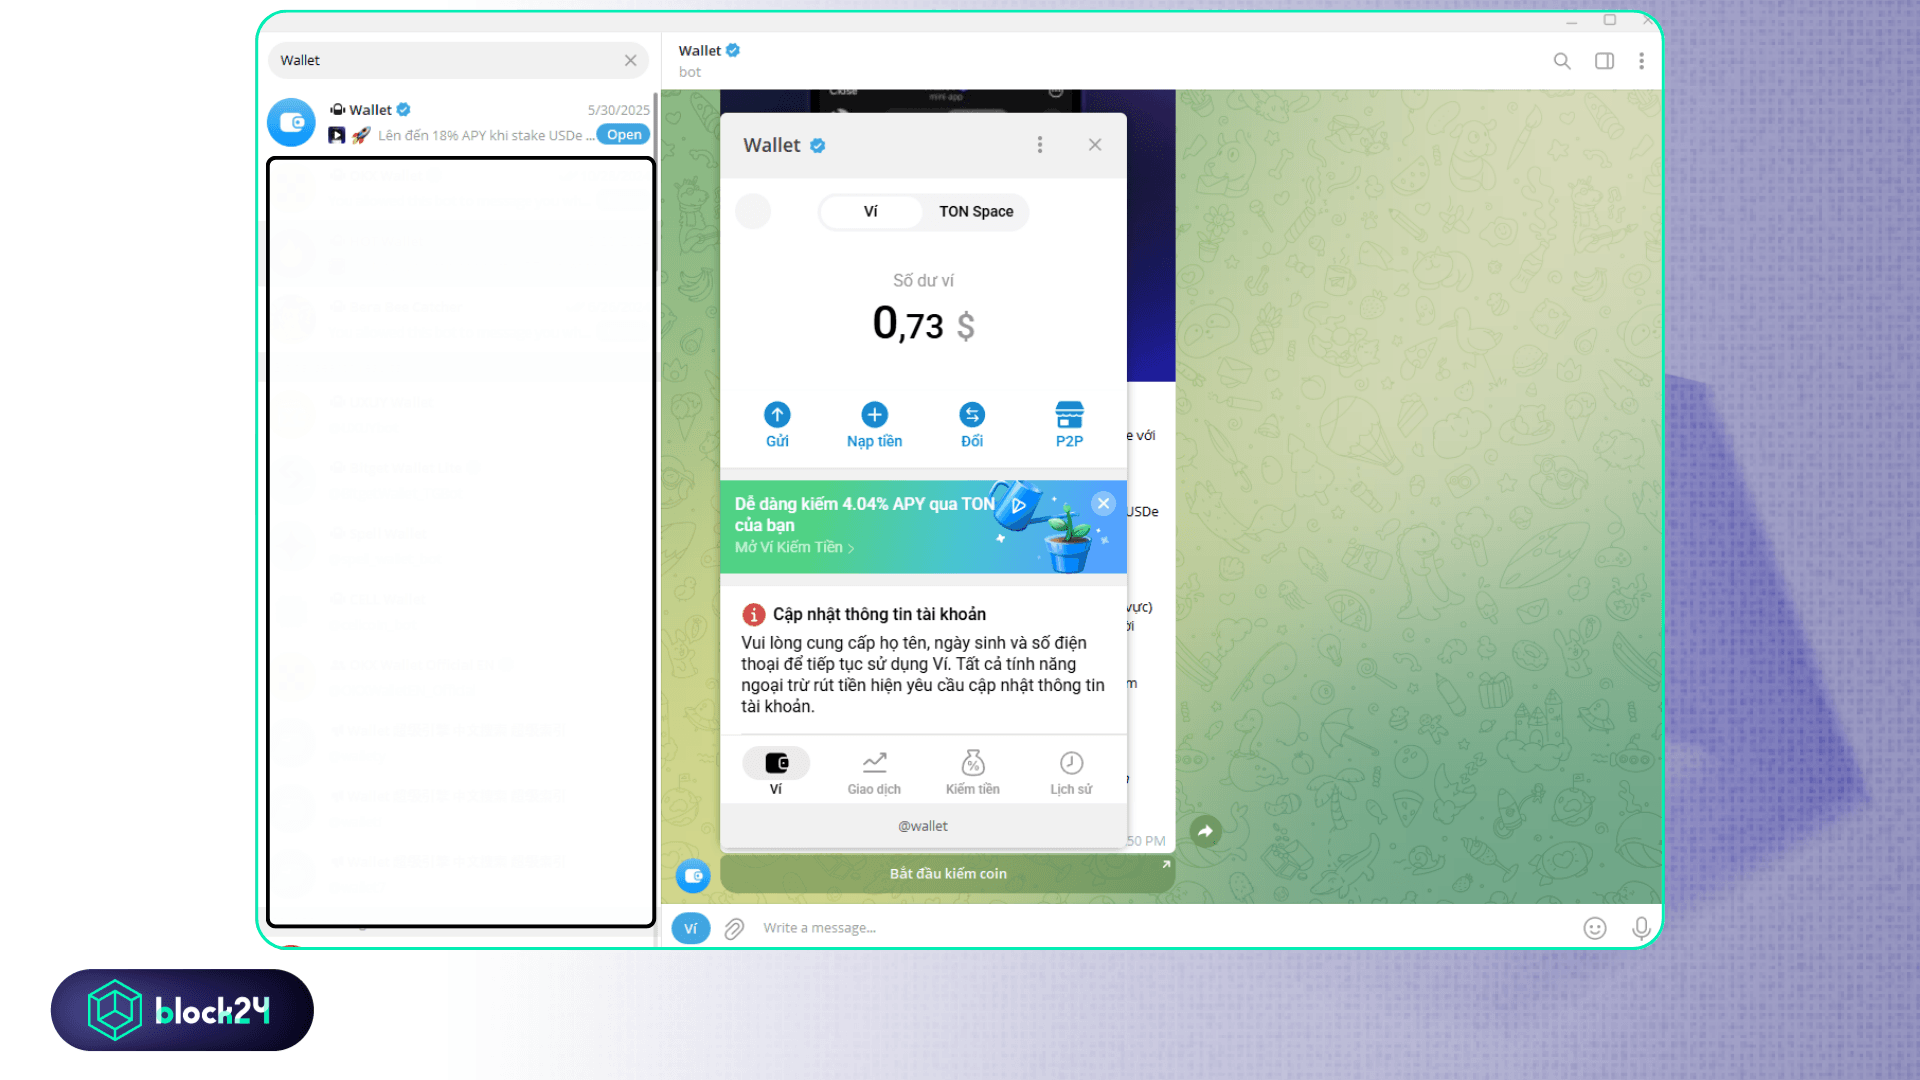
Task: Switch to TON Space segment
Action: tap(976, 211)
